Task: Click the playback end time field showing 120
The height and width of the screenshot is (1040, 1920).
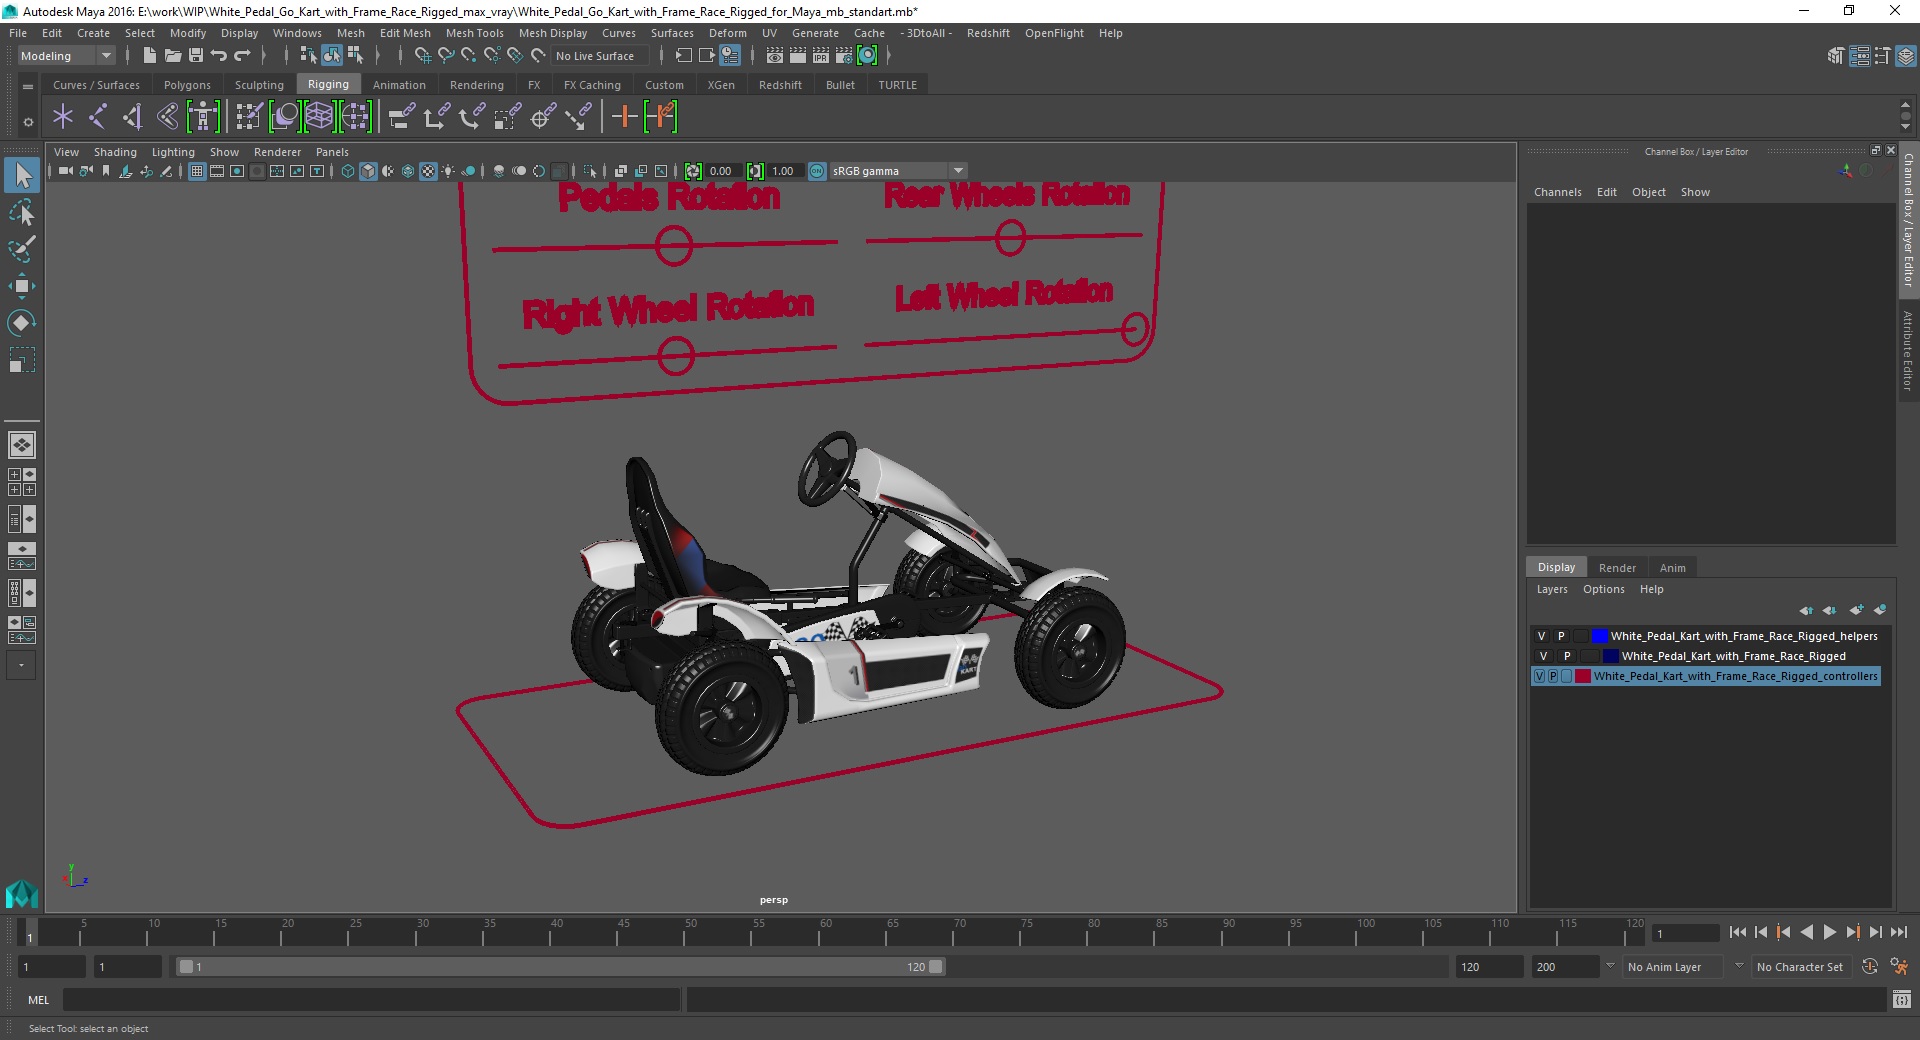Action: (1488, 967)
